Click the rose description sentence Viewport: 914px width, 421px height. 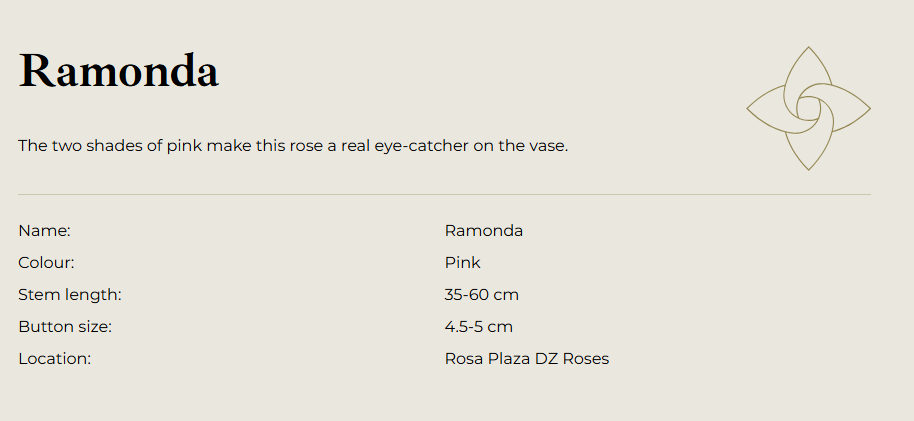tap(293, 146)
